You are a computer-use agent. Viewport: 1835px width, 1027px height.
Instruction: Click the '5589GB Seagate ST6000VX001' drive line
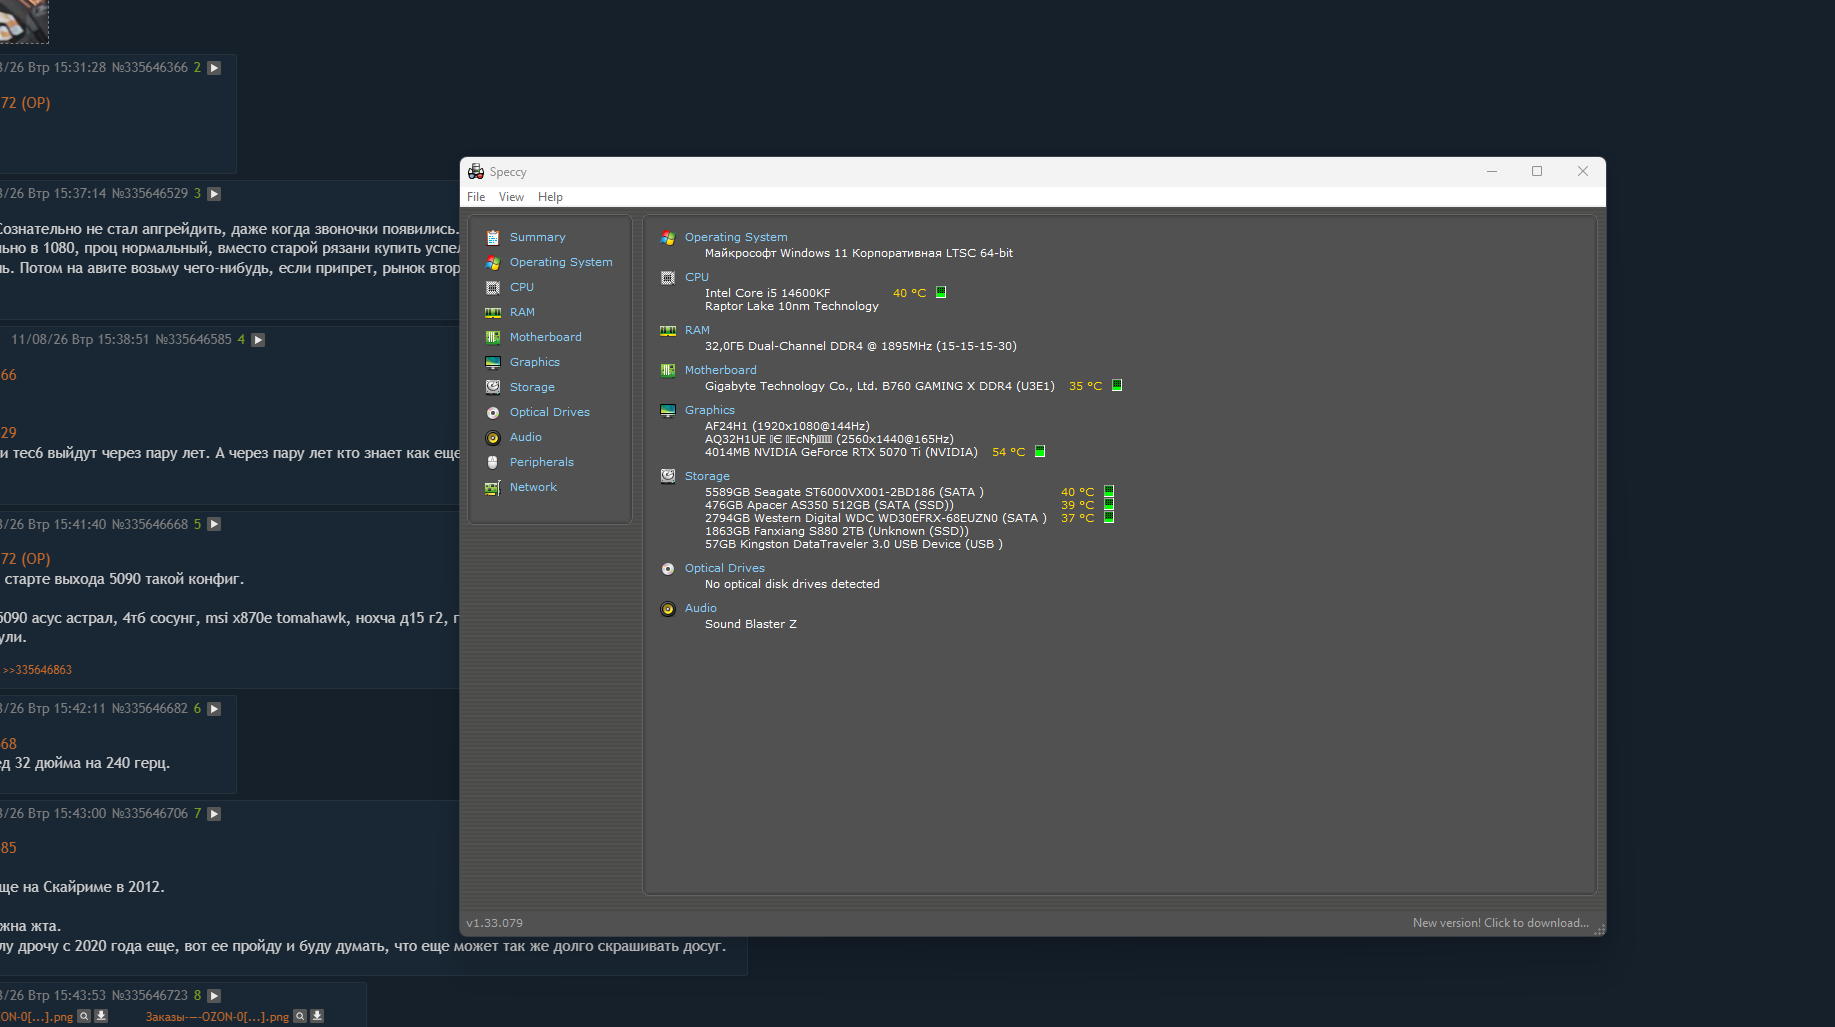(x=844, y=492)
